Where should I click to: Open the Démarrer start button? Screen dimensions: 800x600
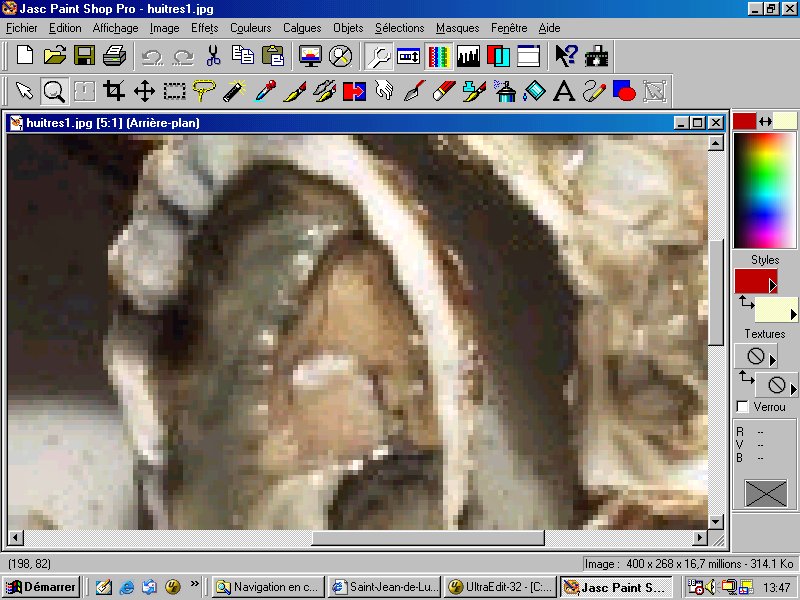click(41, 587)
